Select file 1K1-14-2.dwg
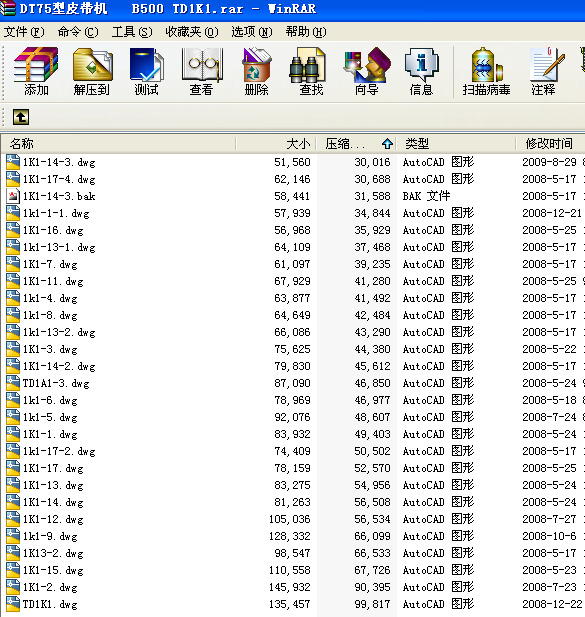585x617 pixels. click(59, 366)
